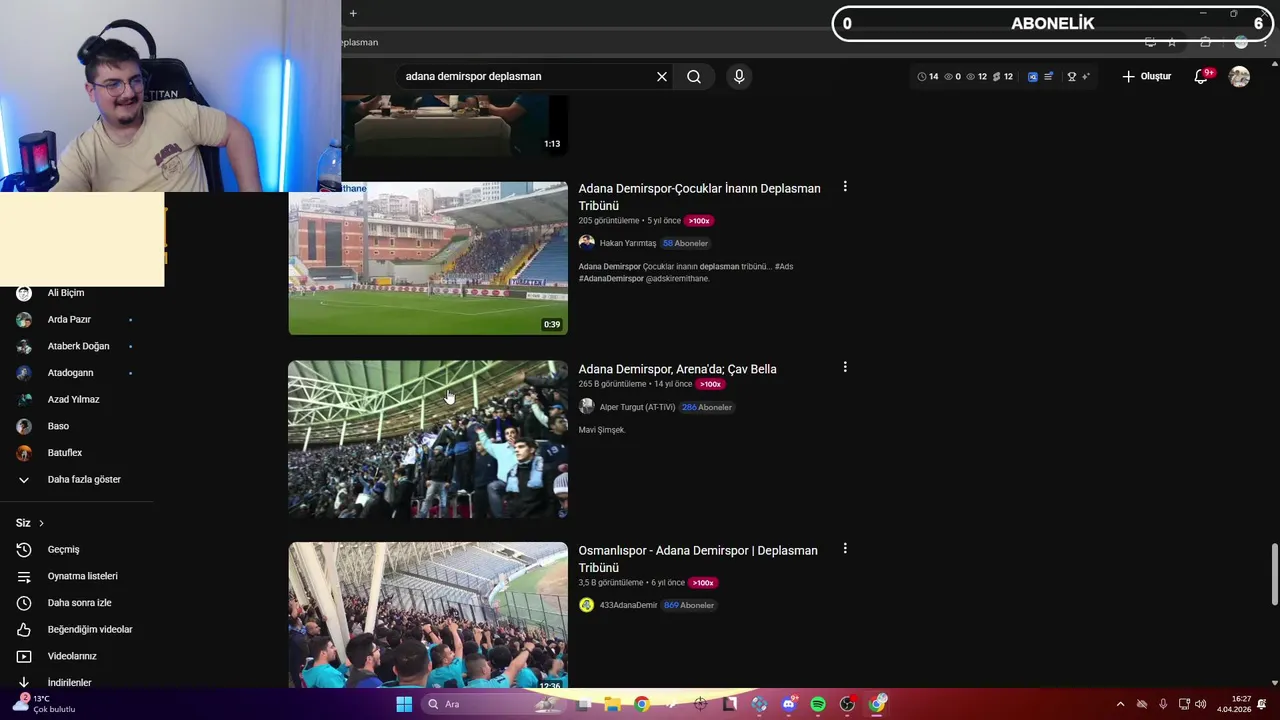Click the >100x badge on the Çav Bella video
1280x720 pixels.
[x=710, y=384]
